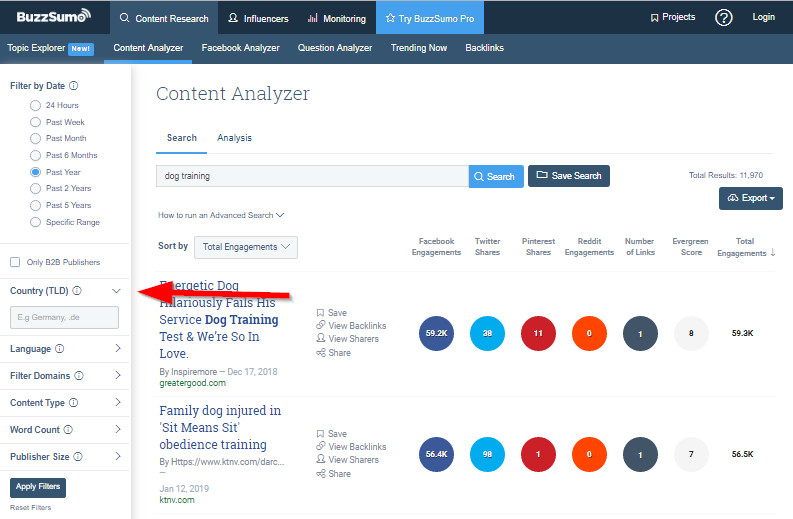
Task: Open the greatergood.com domain link
Action: (193, 383)
